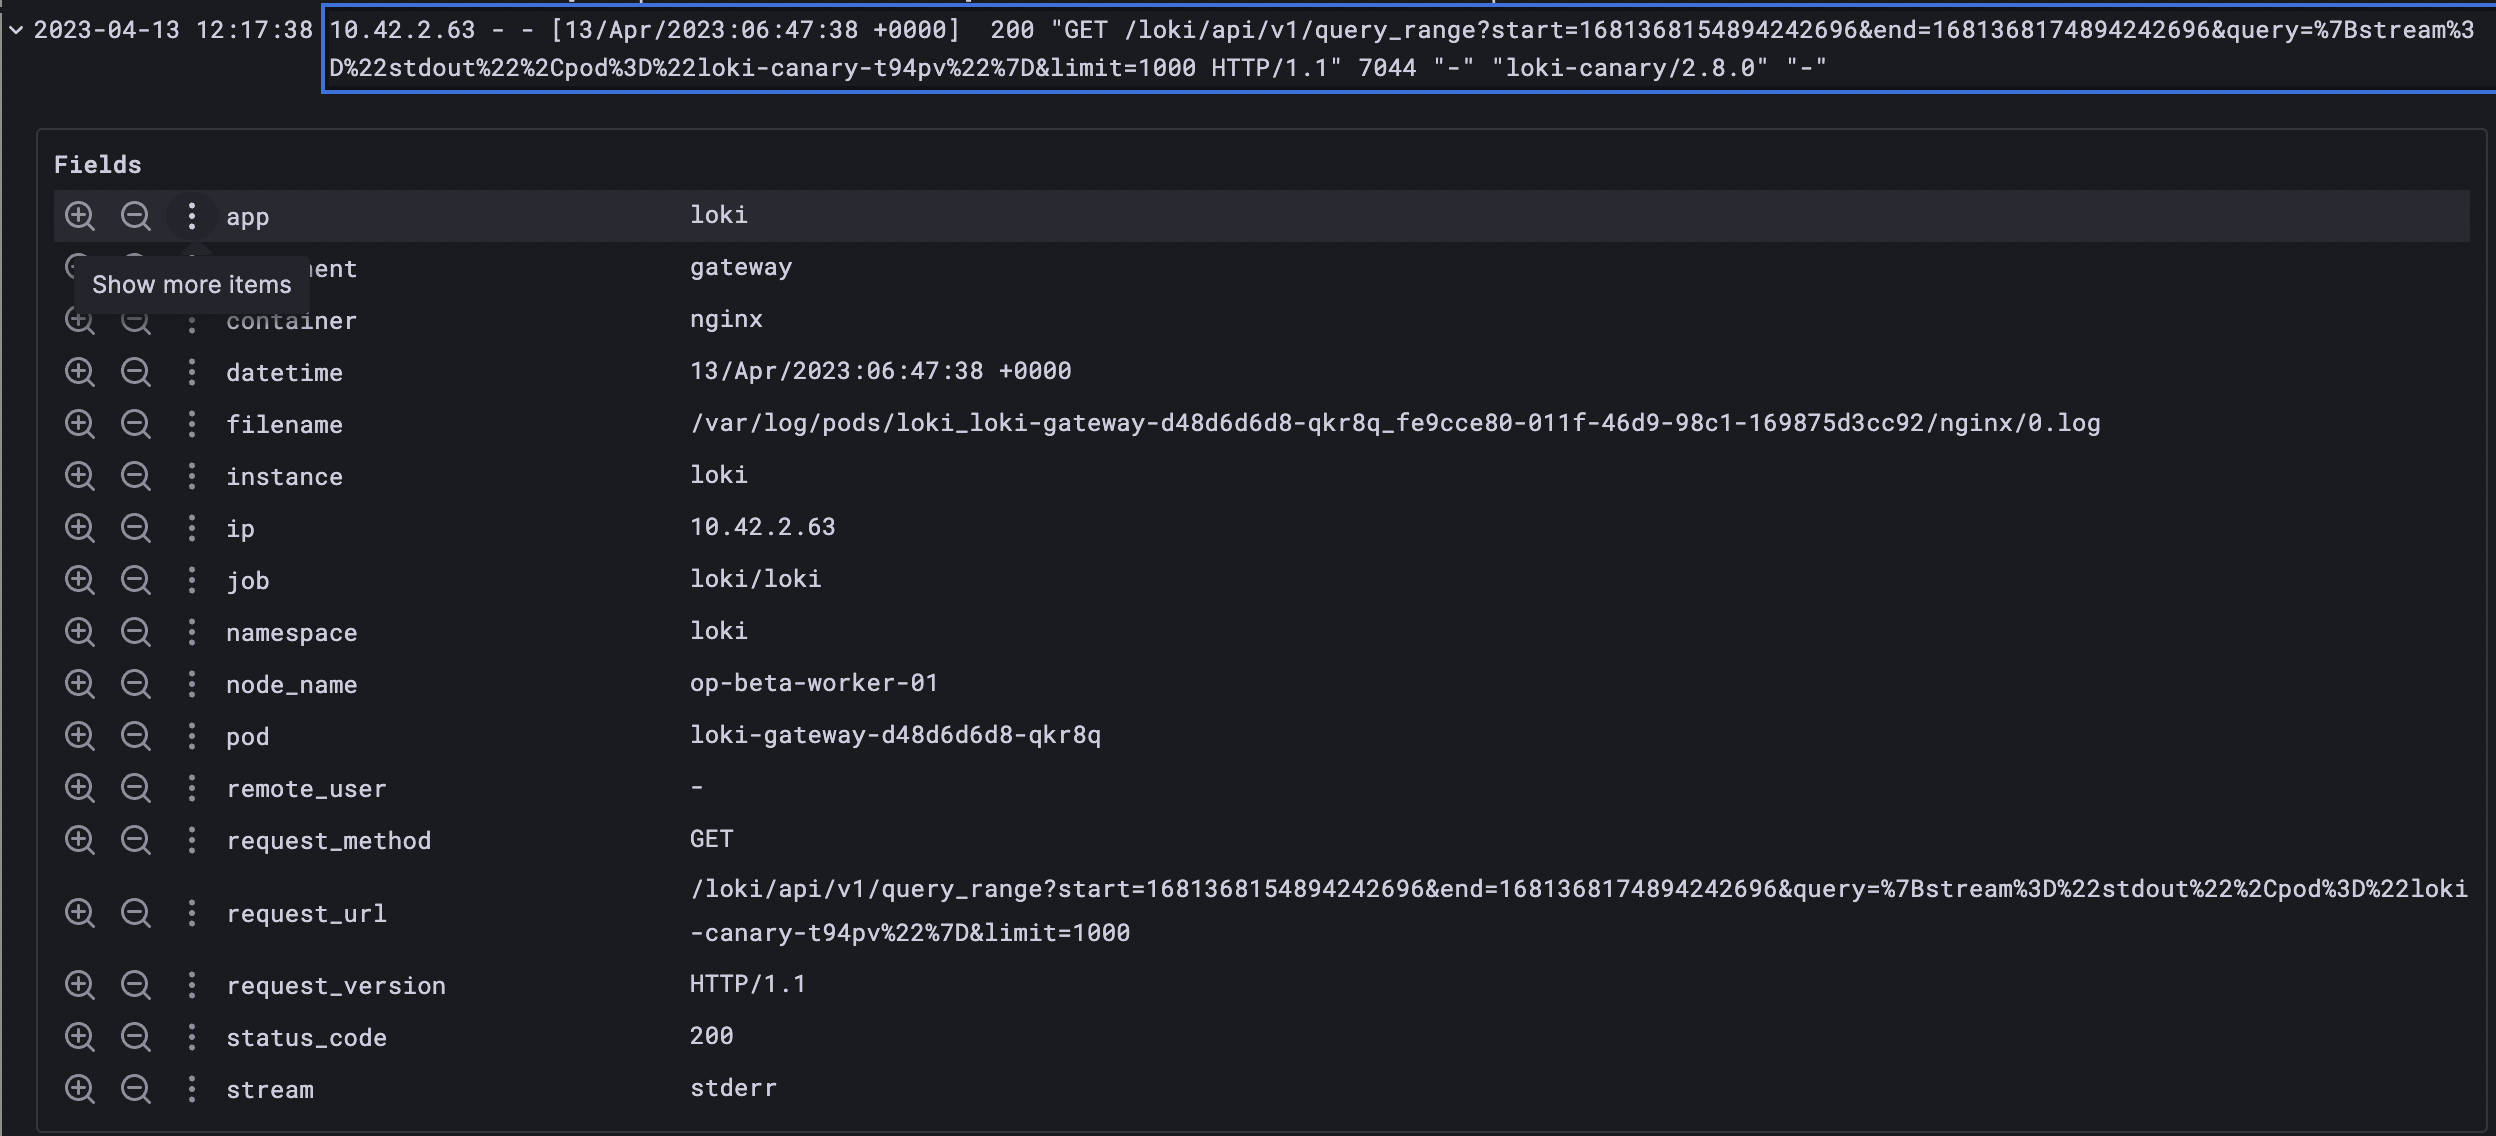Click the datetime value '13/Apr/2023:06:47:38 +0000'
Viewport: 2496px width, 1136px height.
click(880, 371)
